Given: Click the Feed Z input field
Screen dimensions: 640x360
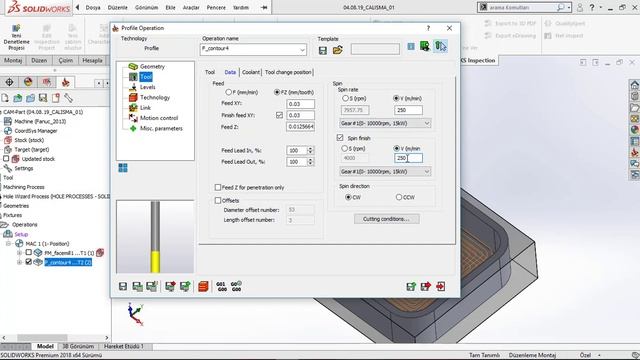Looking at the screenshot, I should pos(300,127).
